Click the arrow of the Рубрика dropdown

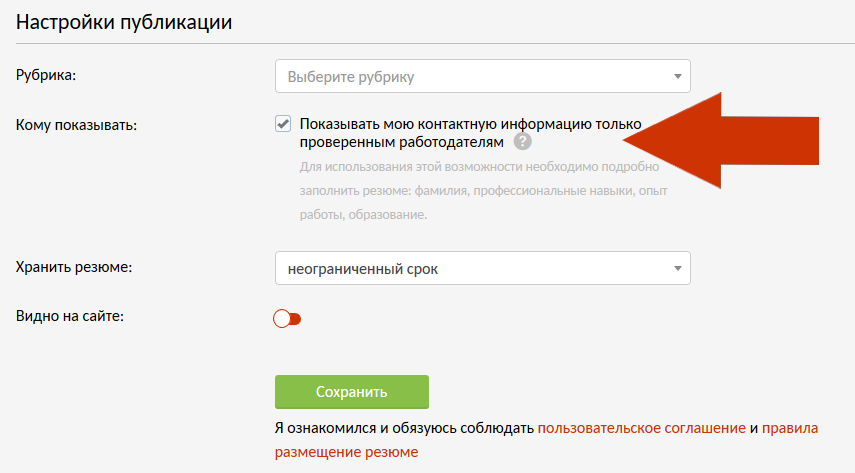click(677, 76)
